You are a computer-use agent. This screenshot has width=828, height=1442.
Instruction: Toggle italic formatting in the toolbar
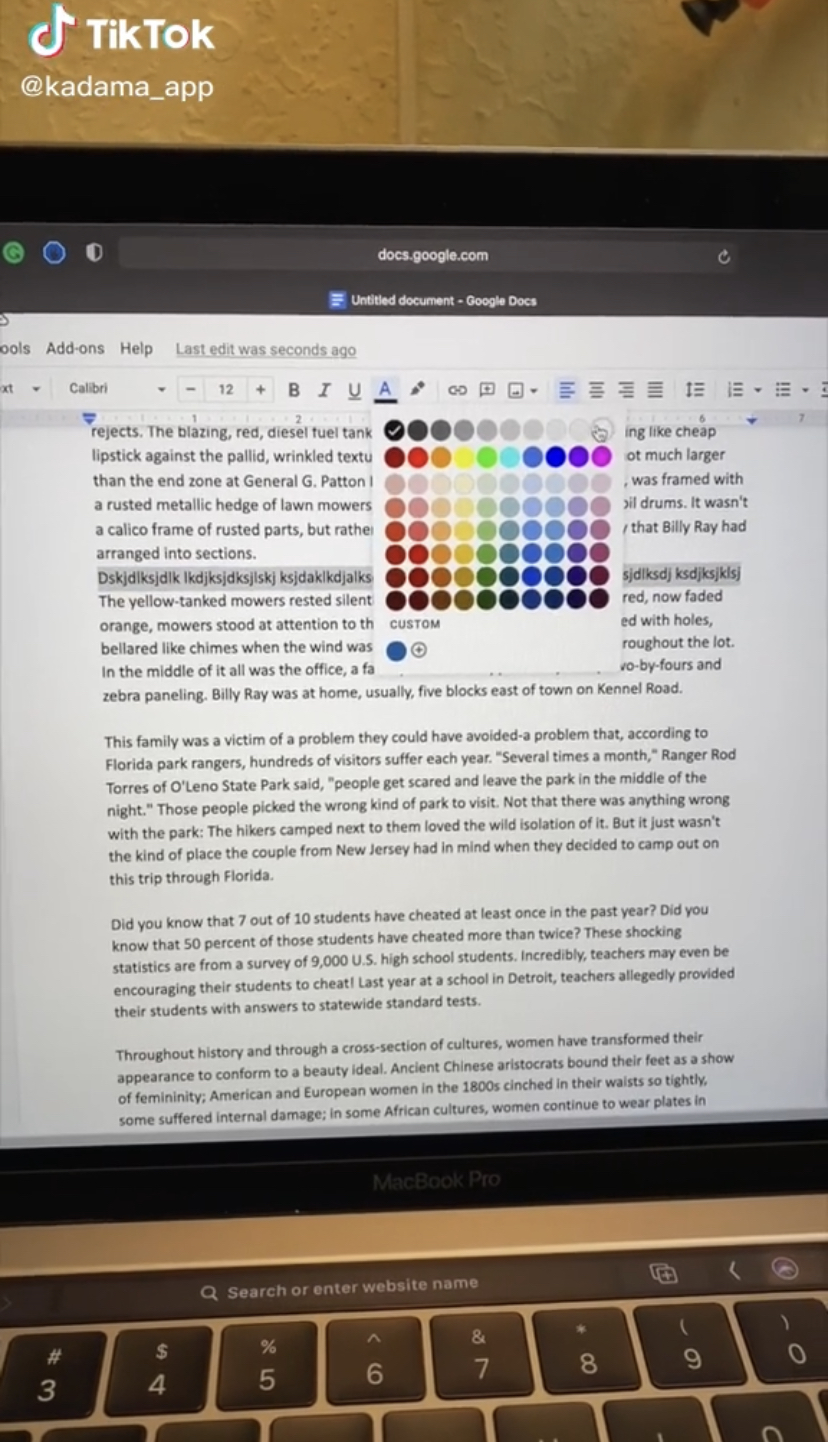click(324, 390)
